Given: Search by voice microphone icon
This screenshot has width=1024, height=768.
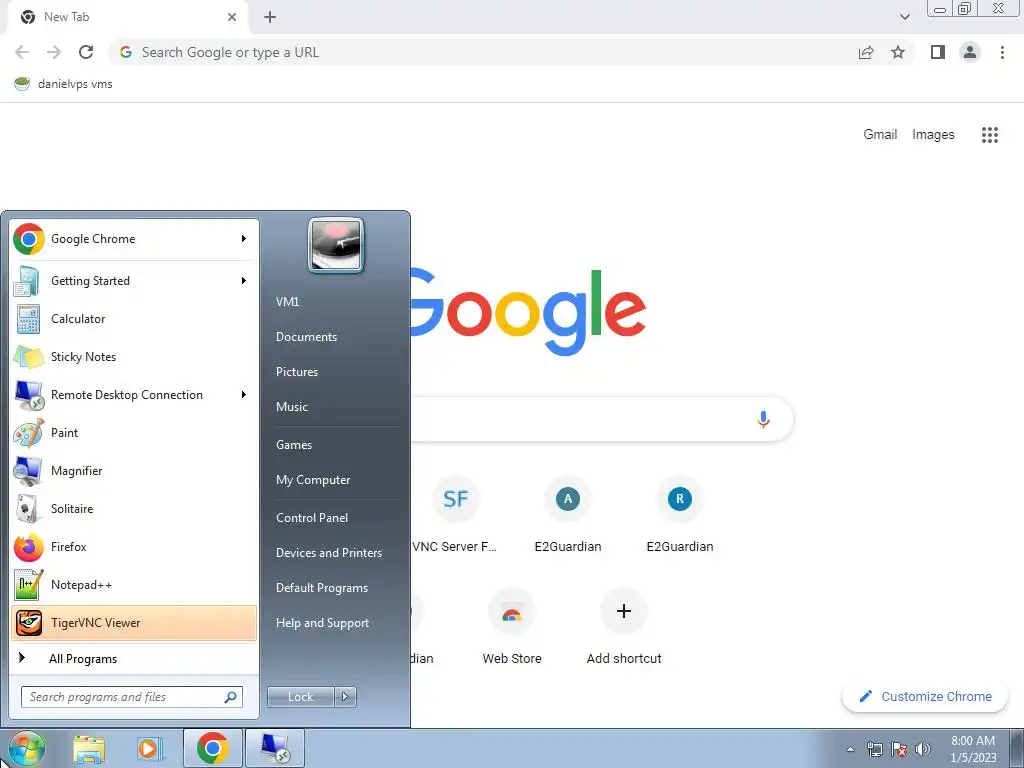Looking at the screenshot, I should [763, 419].
